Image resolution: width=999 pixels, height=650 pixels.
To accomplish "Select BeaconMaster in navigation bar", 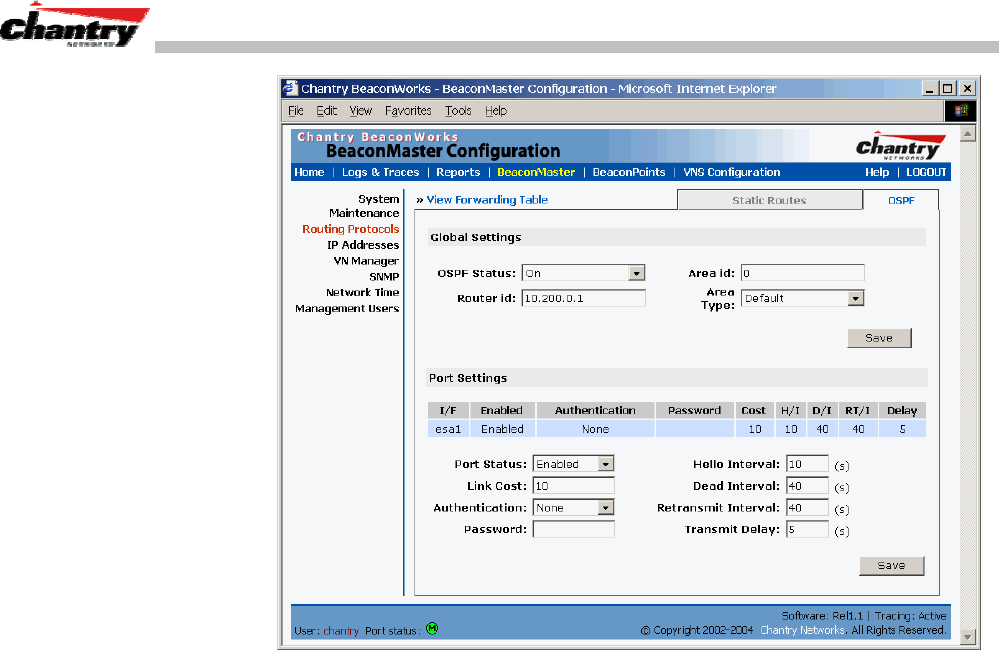I will click(536, 172).
